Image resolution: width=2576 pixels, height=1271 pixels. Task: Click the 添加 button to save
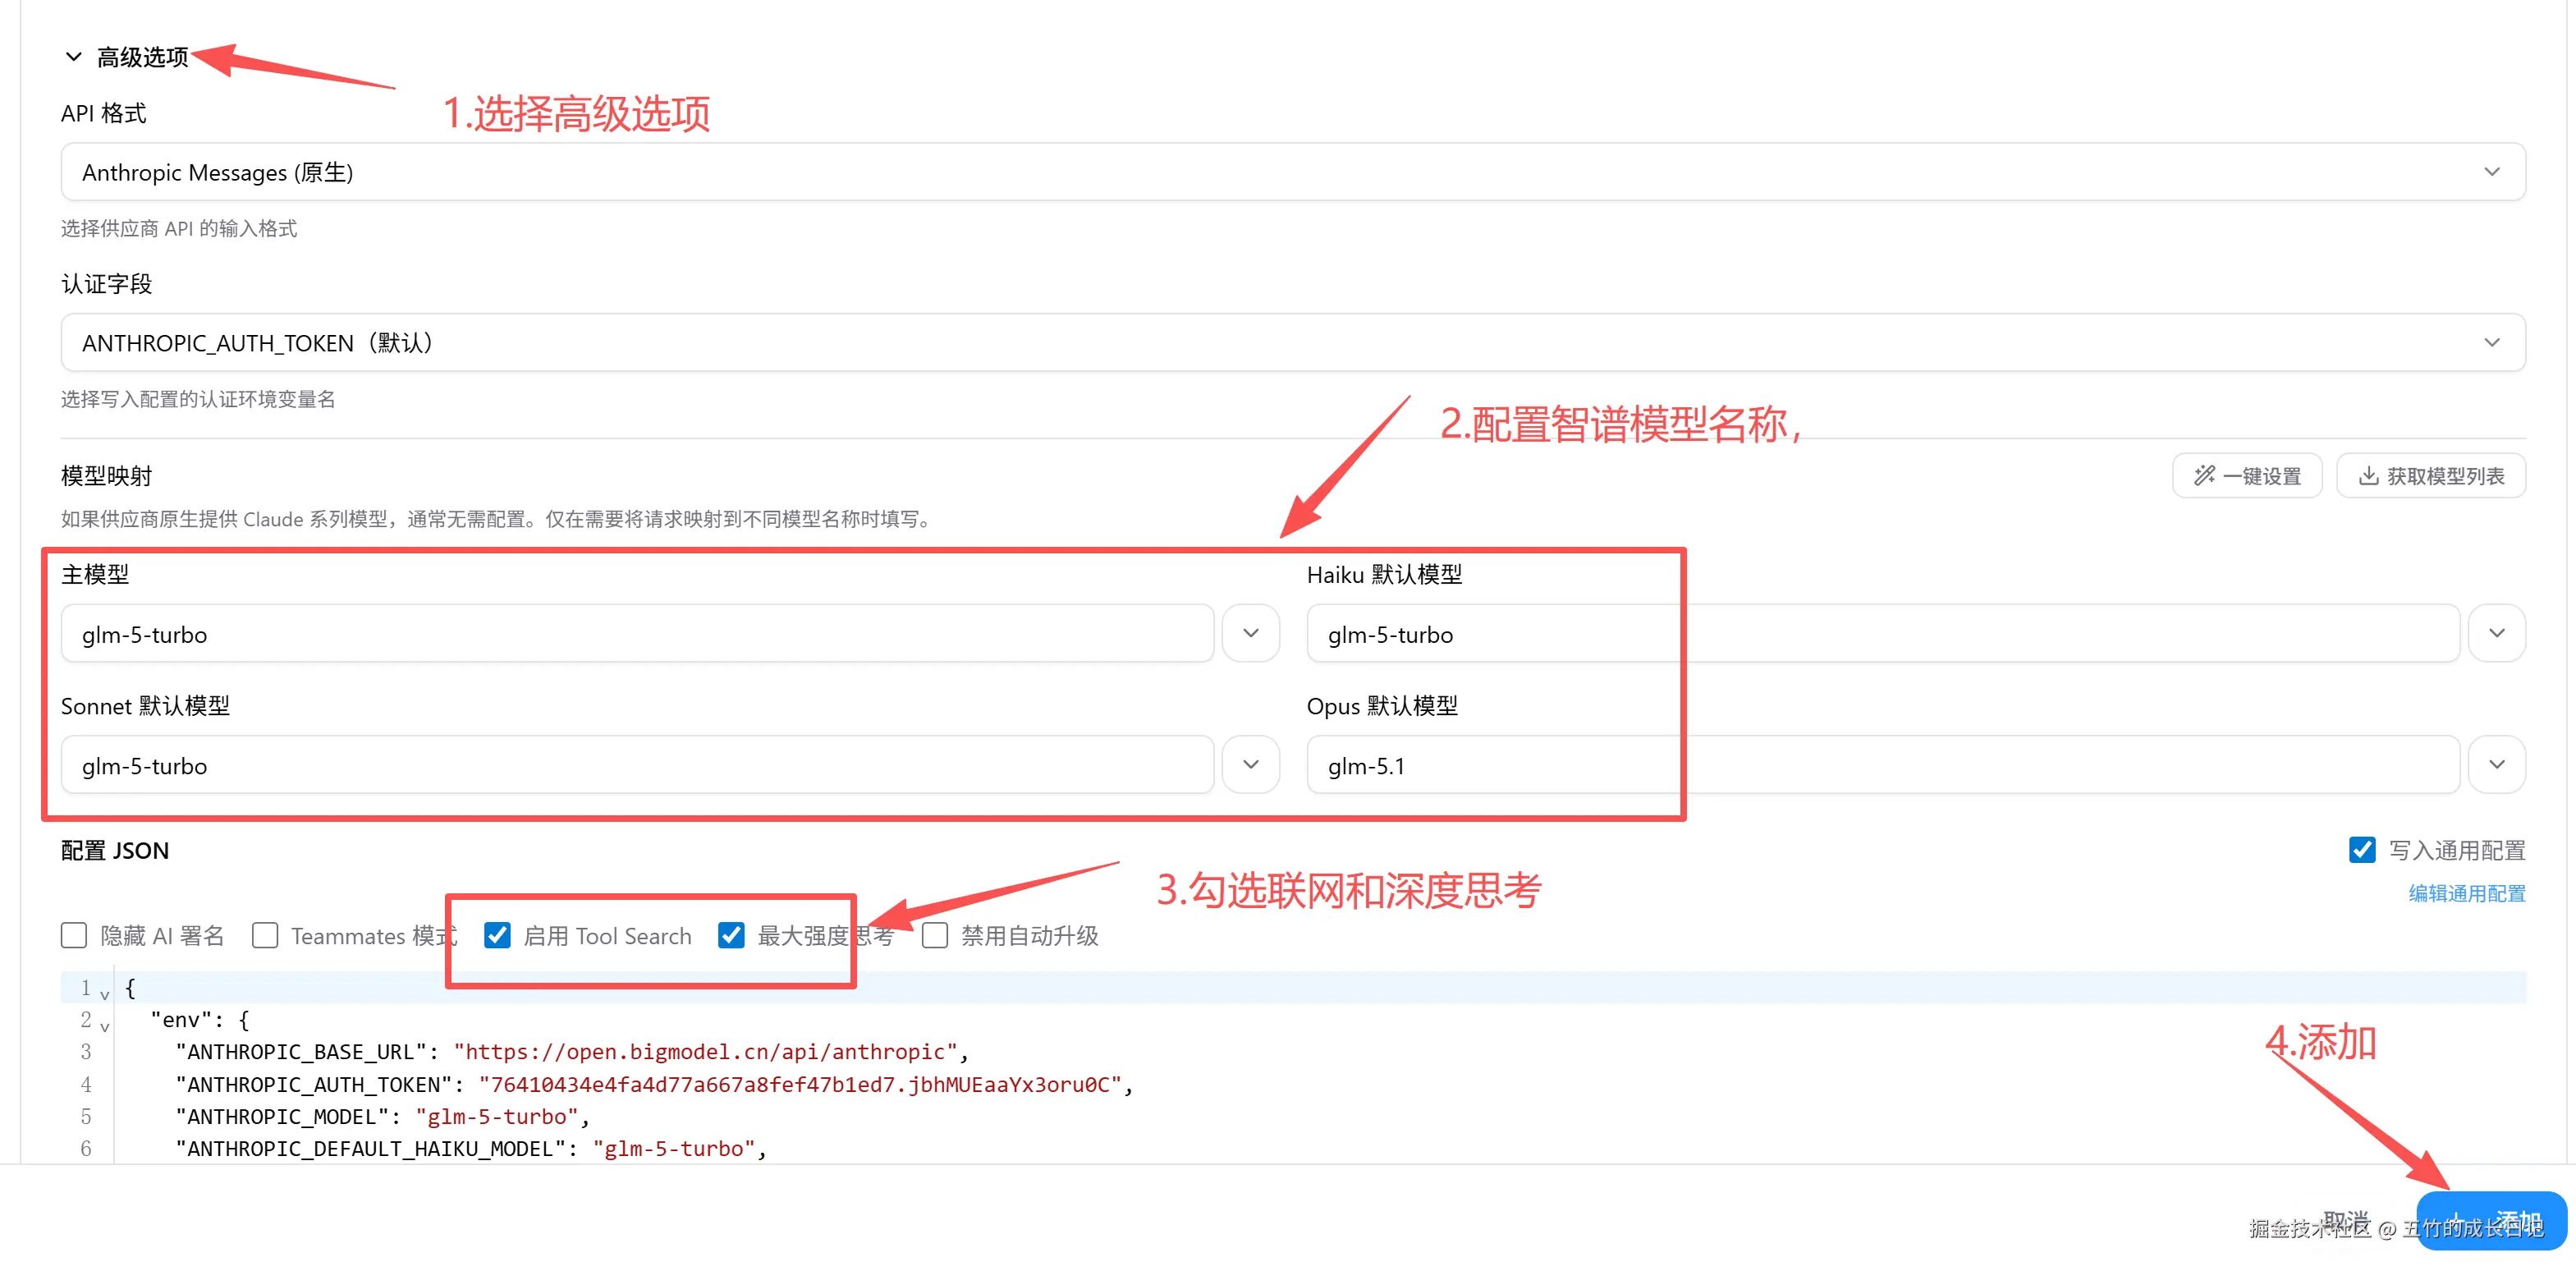click(x=2491, y=1221)
